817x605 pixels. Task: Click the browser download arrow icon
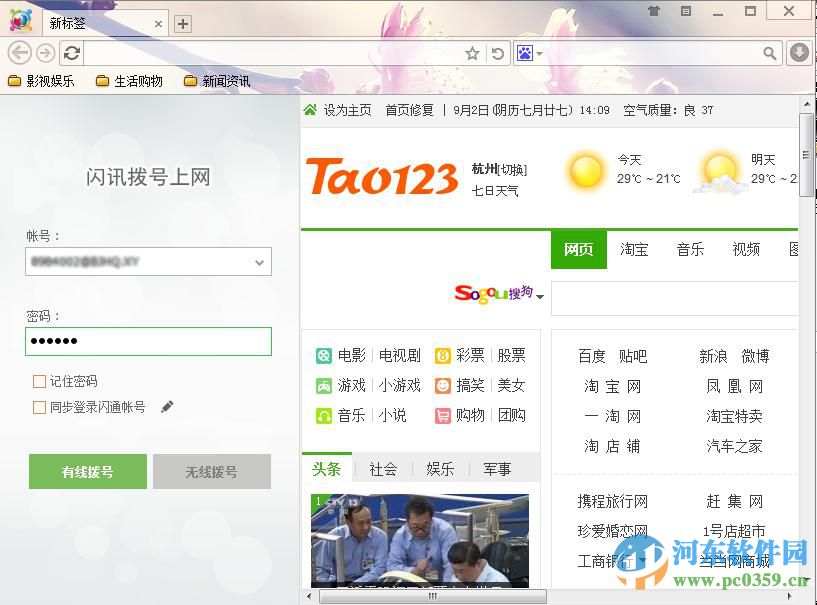799,52
